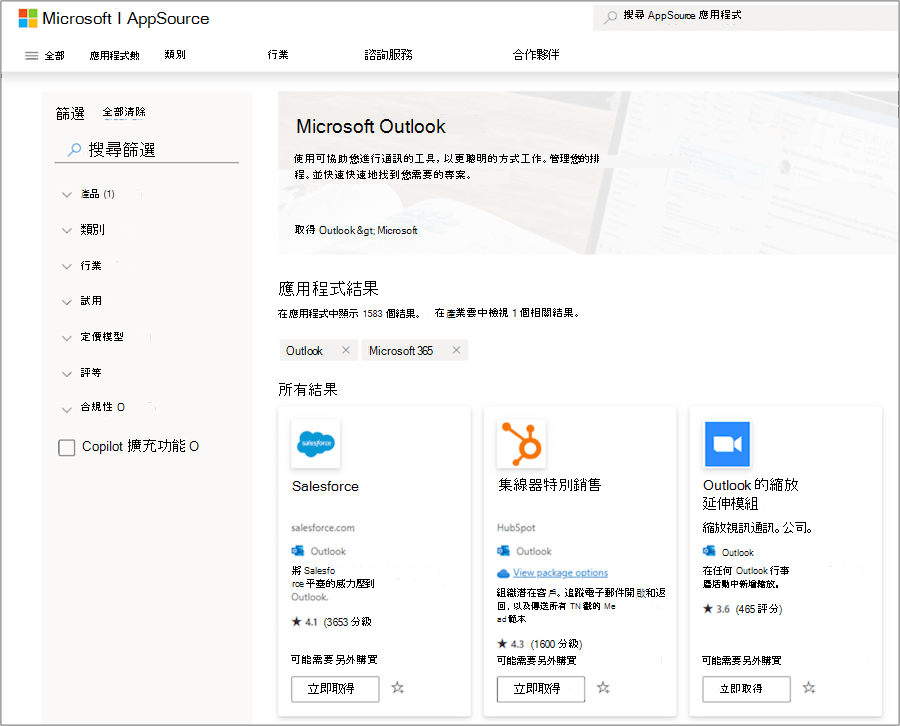Open the Salesforce app title
The height and width of the screenshot is (726, 900).
(325, 486)
